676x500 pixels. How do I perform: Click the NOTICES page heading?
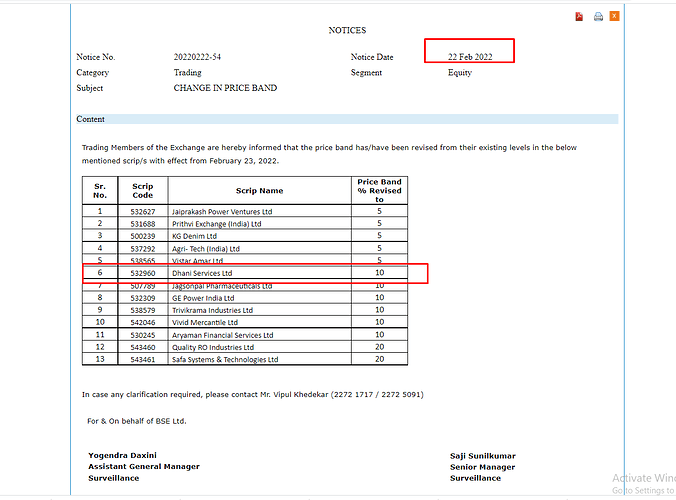pos(347,30)
